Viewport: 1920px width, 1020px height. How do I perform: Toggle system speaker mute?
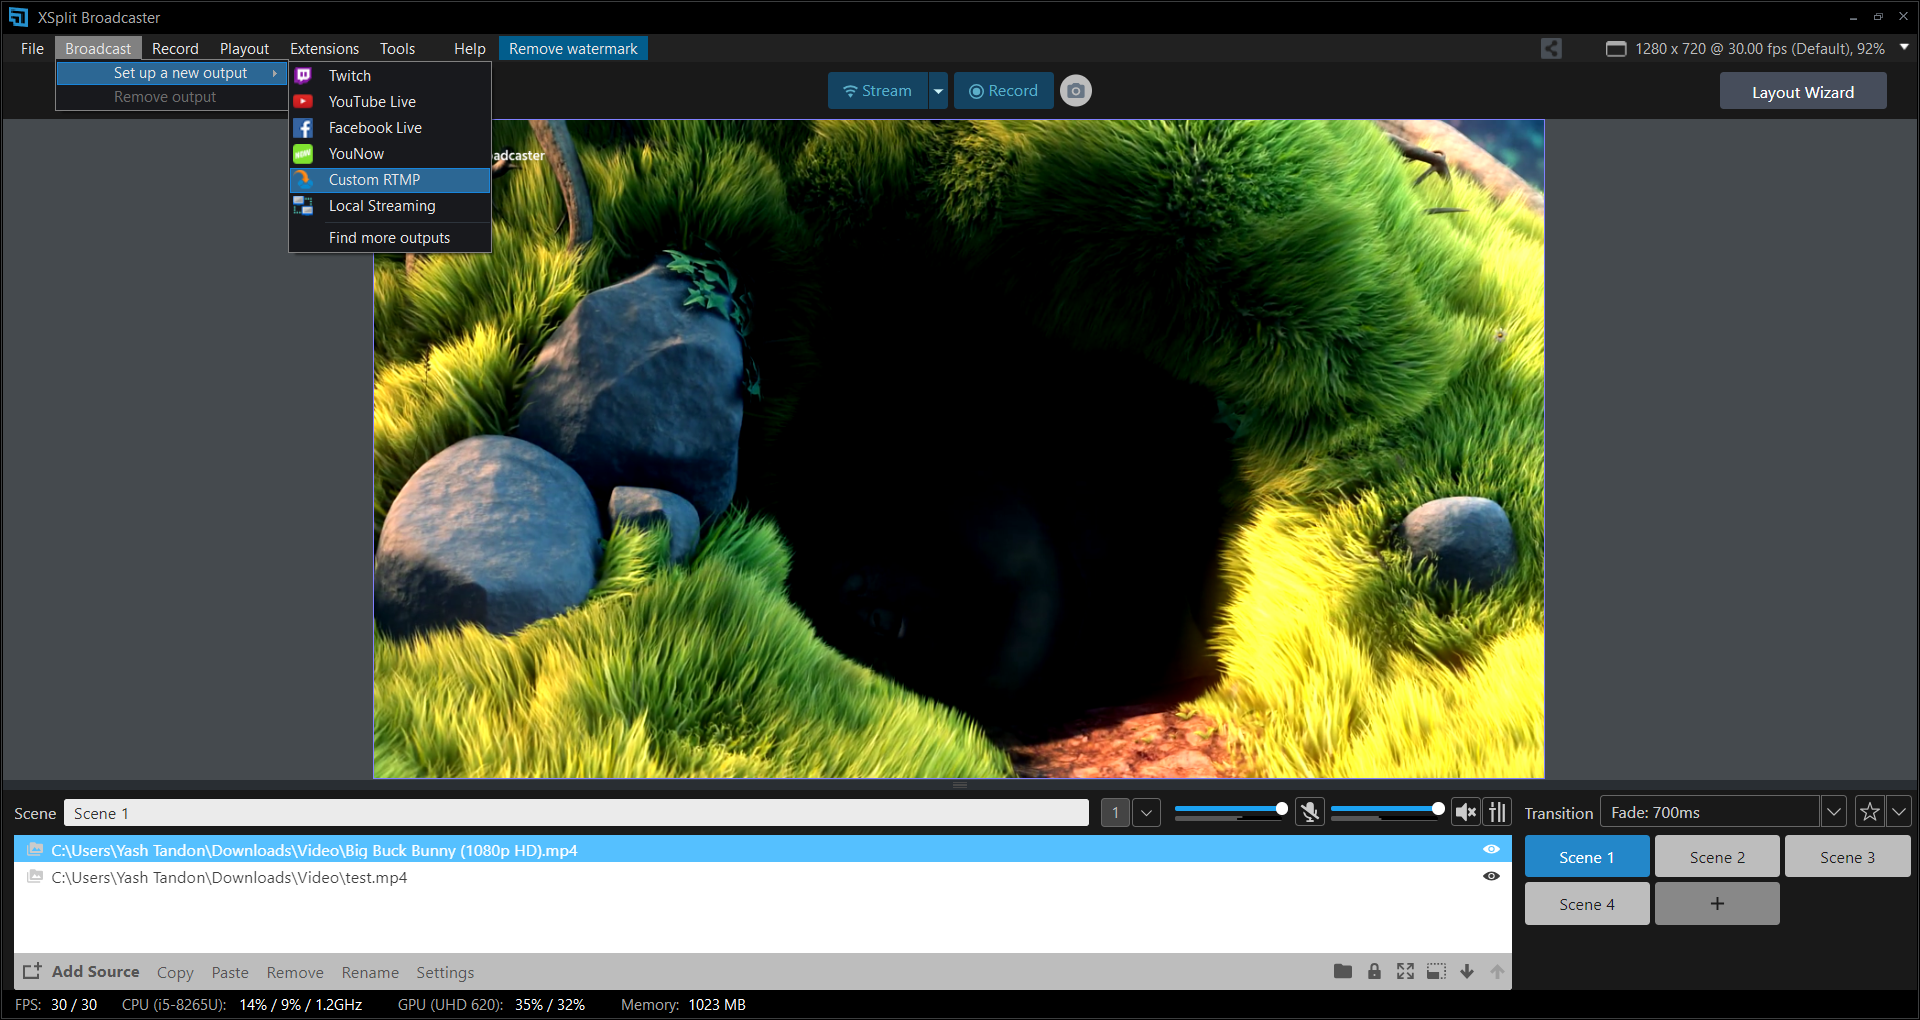[1466, 812]
